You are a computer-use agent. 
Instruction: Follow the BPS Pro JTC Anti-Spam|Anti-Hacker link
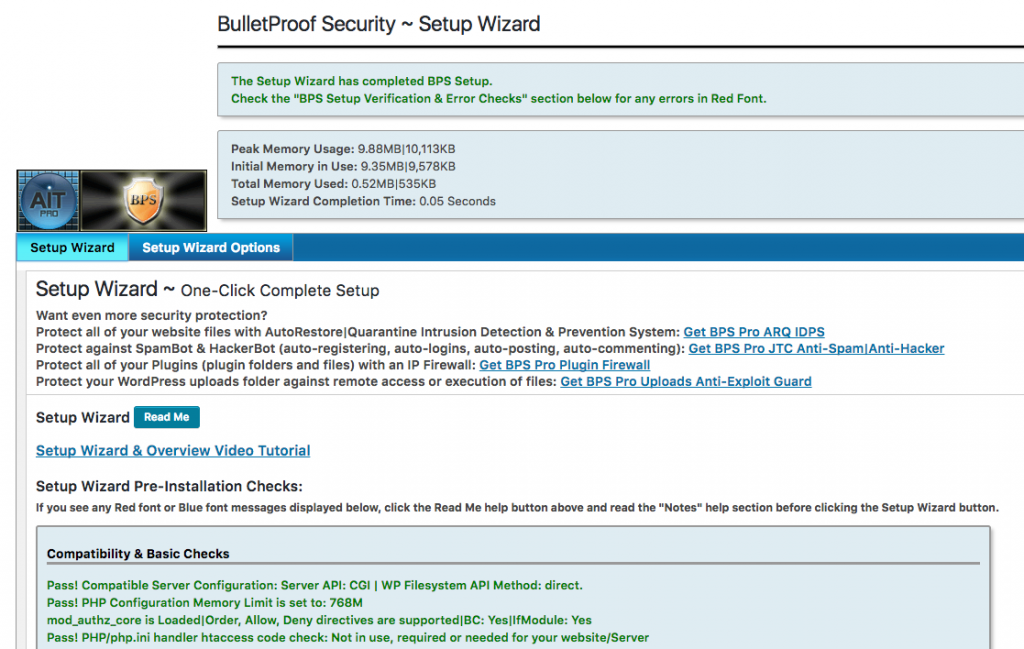point(816,349)
